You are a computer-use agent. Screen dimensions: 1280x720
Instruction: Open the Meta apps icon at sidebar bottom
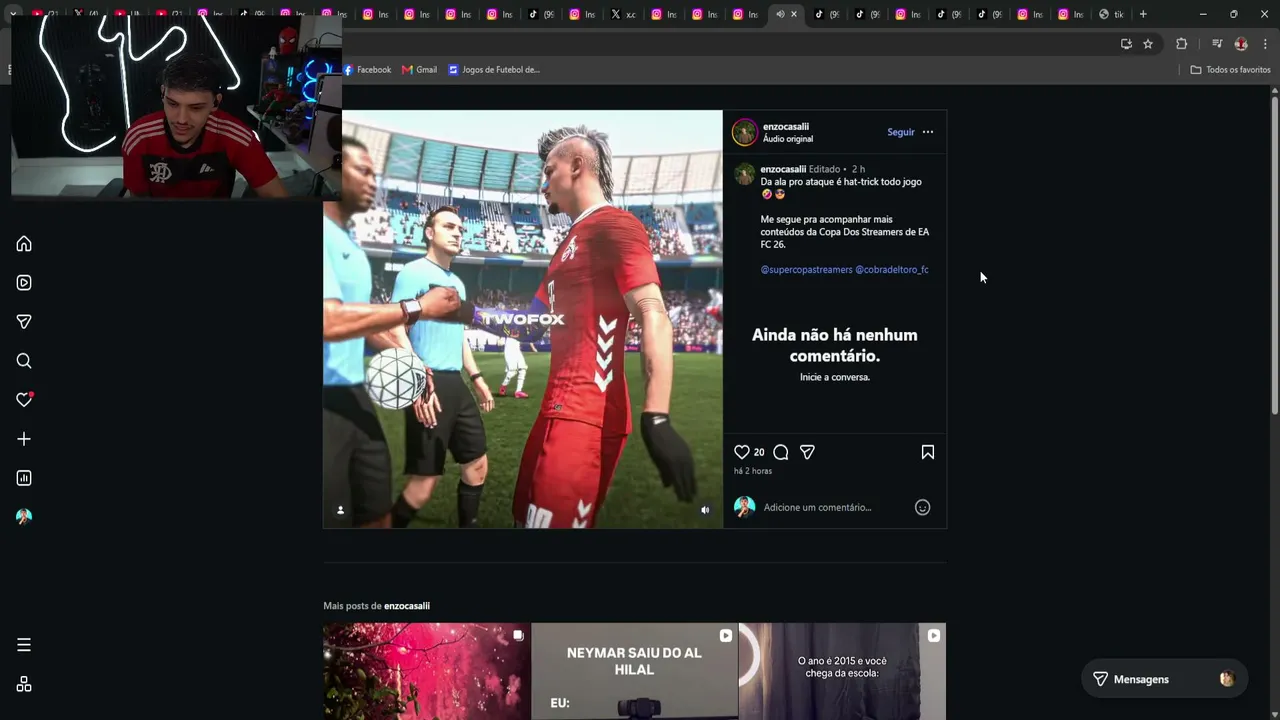tap(24, 684)
